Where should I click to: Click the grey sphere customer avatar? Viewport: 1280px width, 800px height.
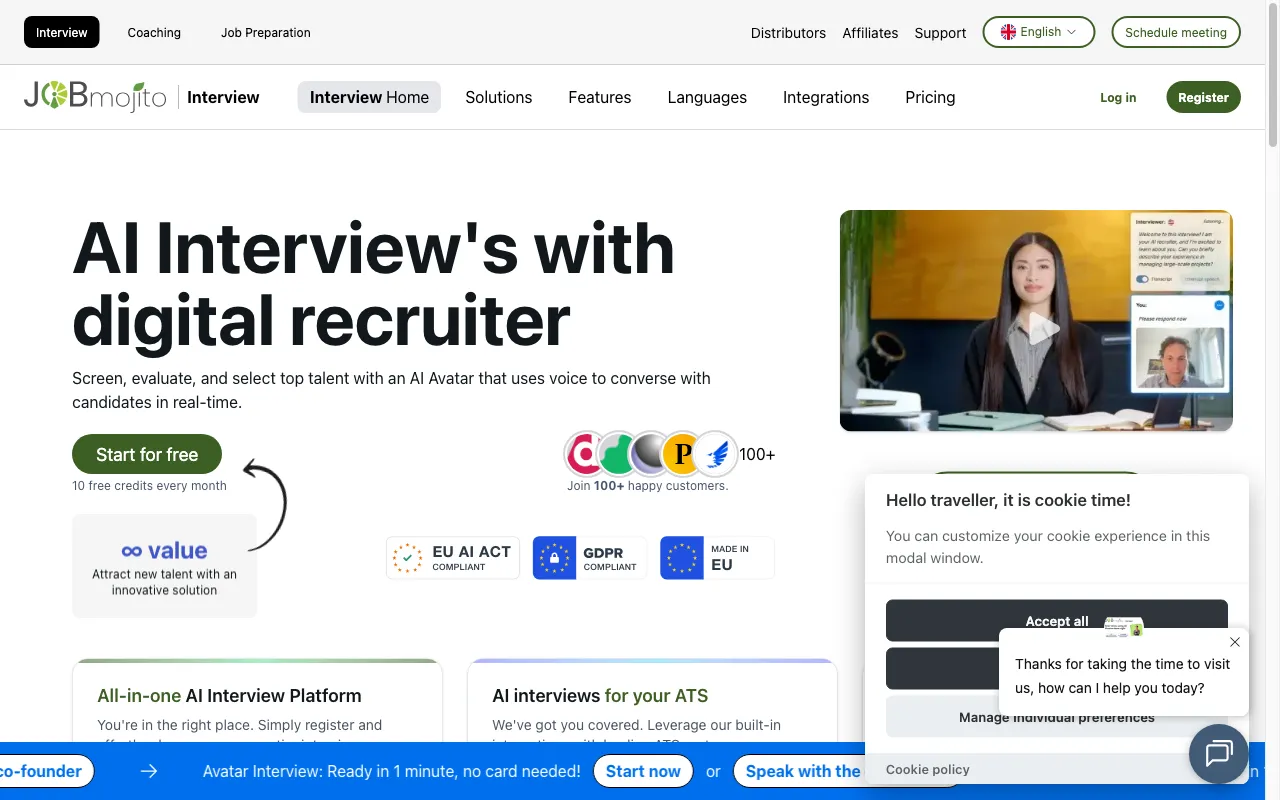pyautogui.click(x=650, y=454)
